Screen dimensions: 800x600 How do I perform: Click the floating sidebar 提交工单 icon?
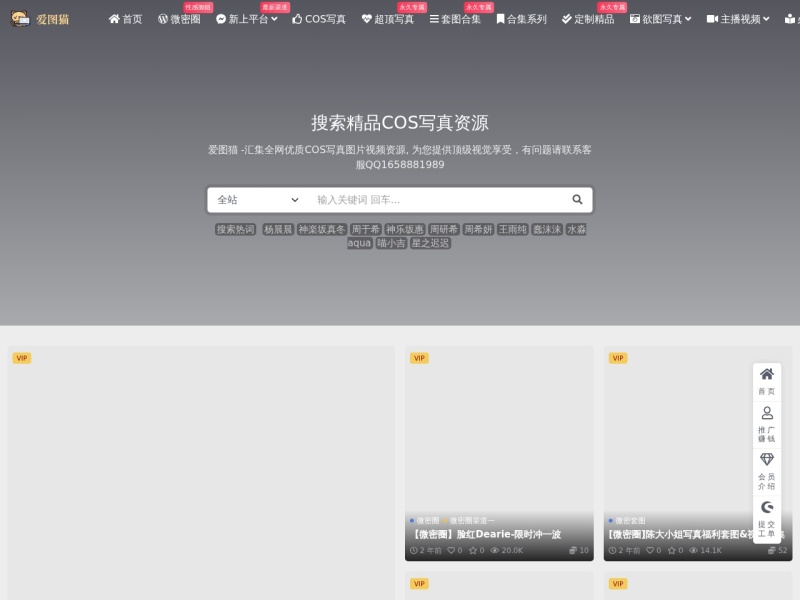click(767, 507)
